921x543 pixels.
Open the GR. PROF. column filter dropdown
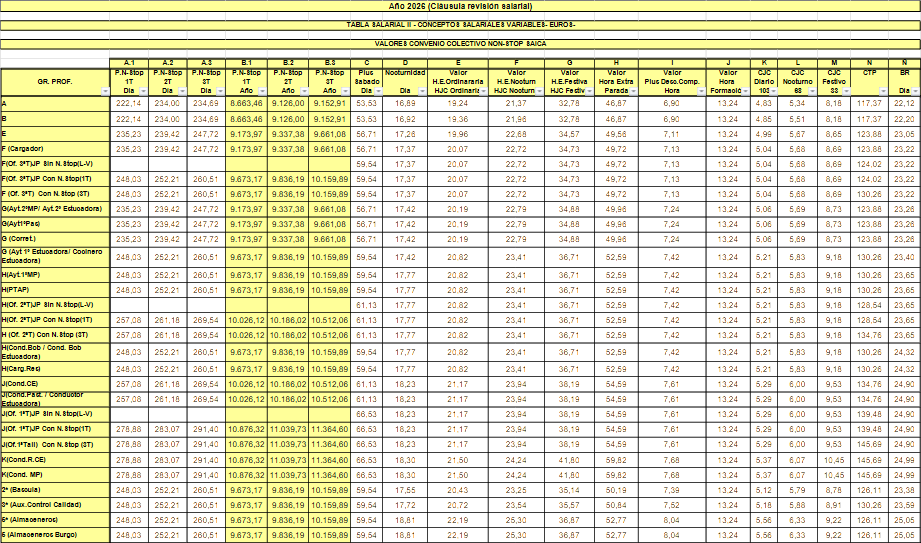tap(104, 91)
